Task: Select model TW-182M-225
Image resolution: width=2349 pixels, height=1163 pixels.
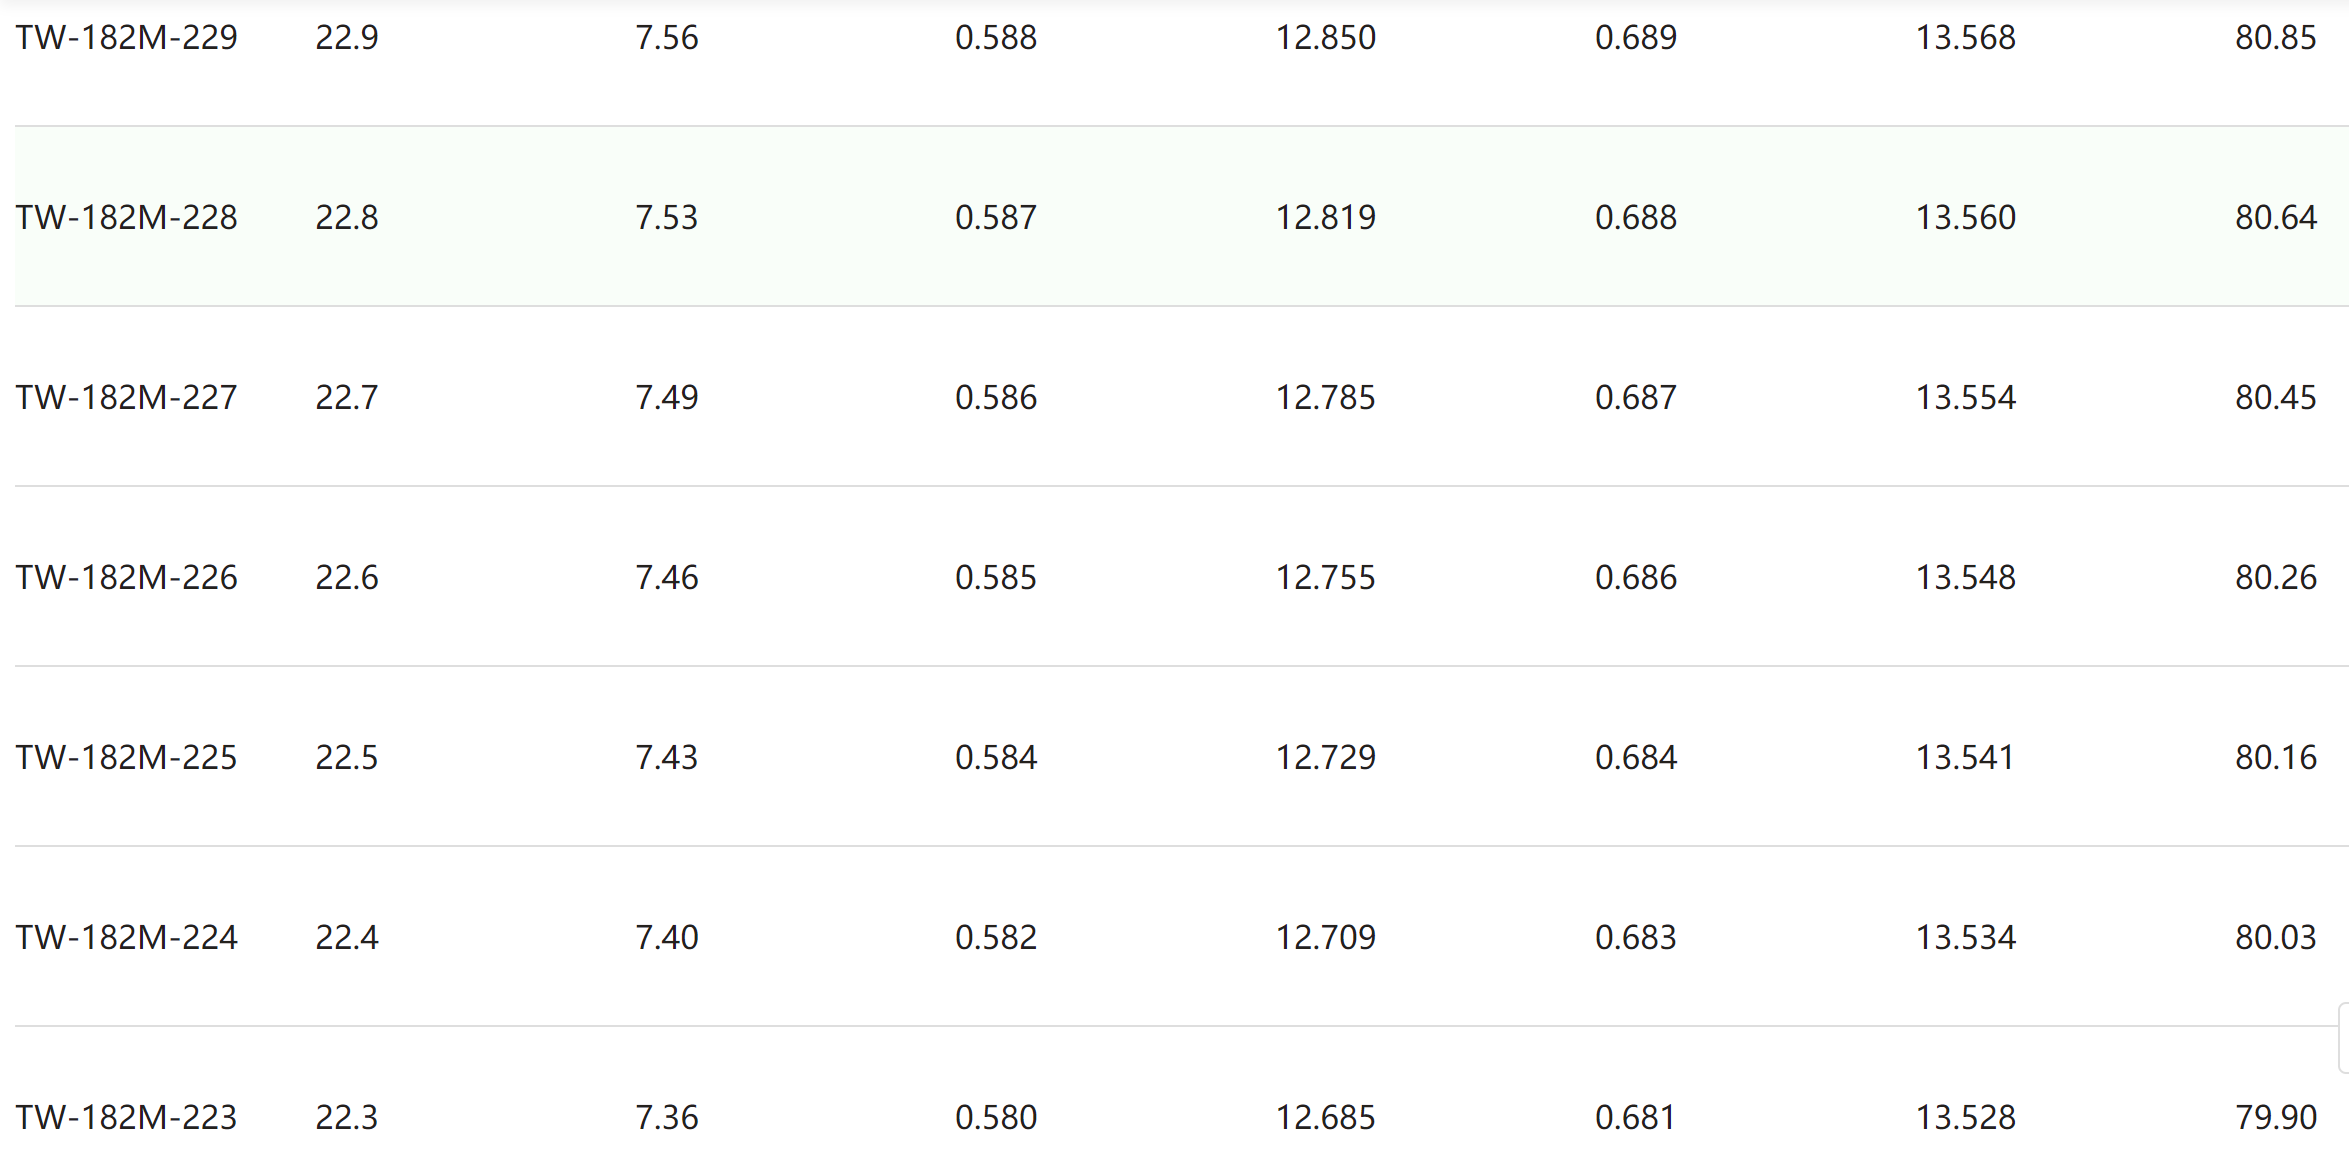Action: coord(126,758)
